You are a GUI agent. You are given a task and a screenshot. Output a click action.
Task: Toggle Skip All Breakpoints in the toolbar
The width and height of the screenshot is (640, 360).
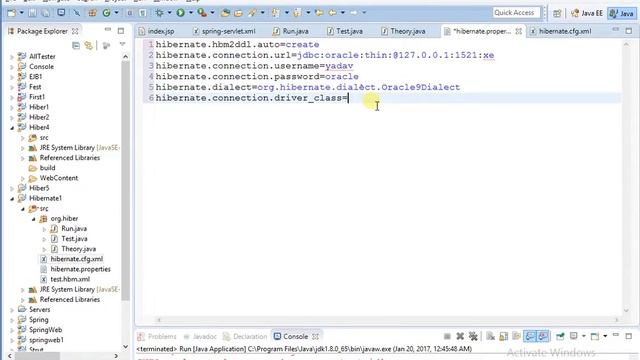(76, 13)
